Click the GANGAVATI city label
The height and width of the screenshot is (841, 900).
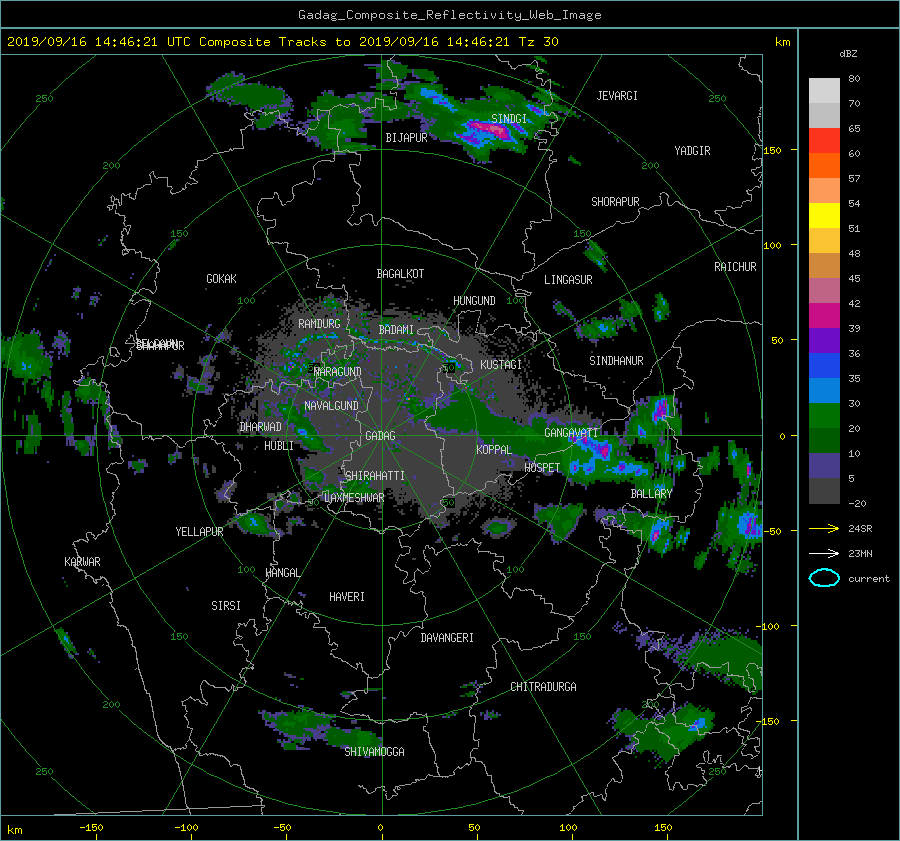pyautogui.click(x=571, y=433)
